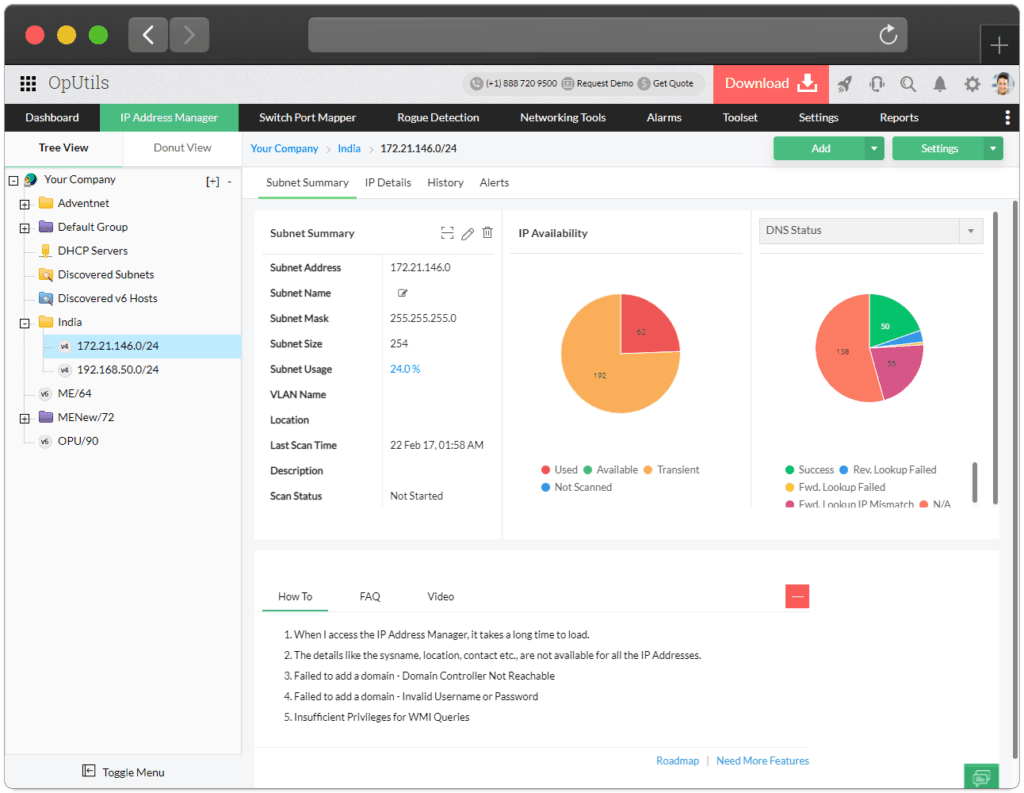Open the headset support icon
The image size is (1024, 793).
[x=876, y=84]
